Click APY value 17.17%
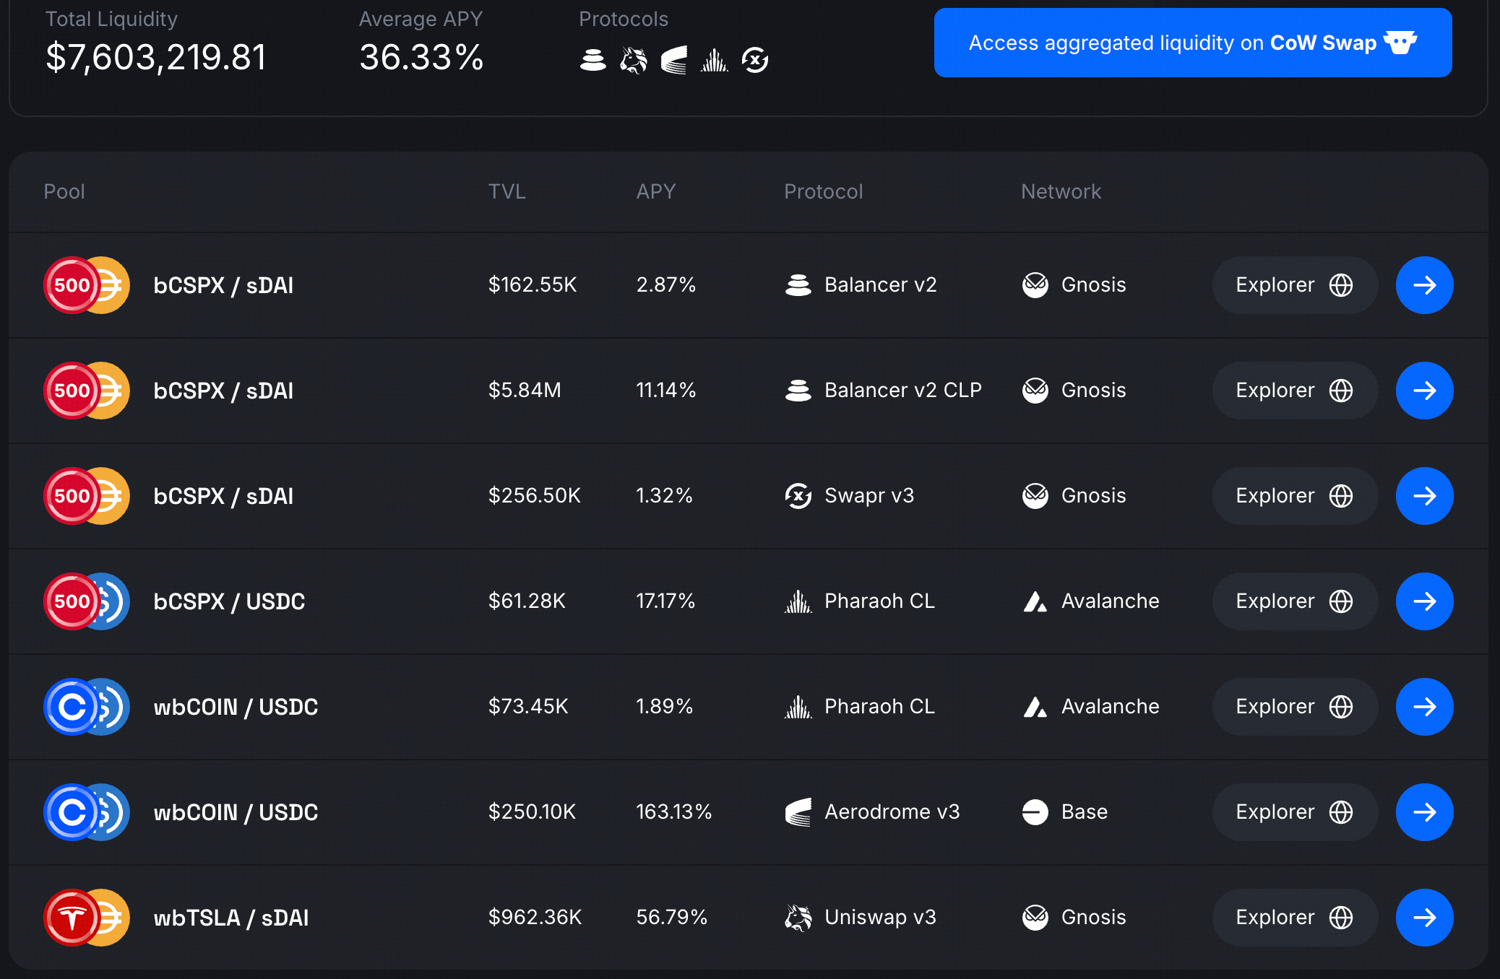 (x=666, y=601)
